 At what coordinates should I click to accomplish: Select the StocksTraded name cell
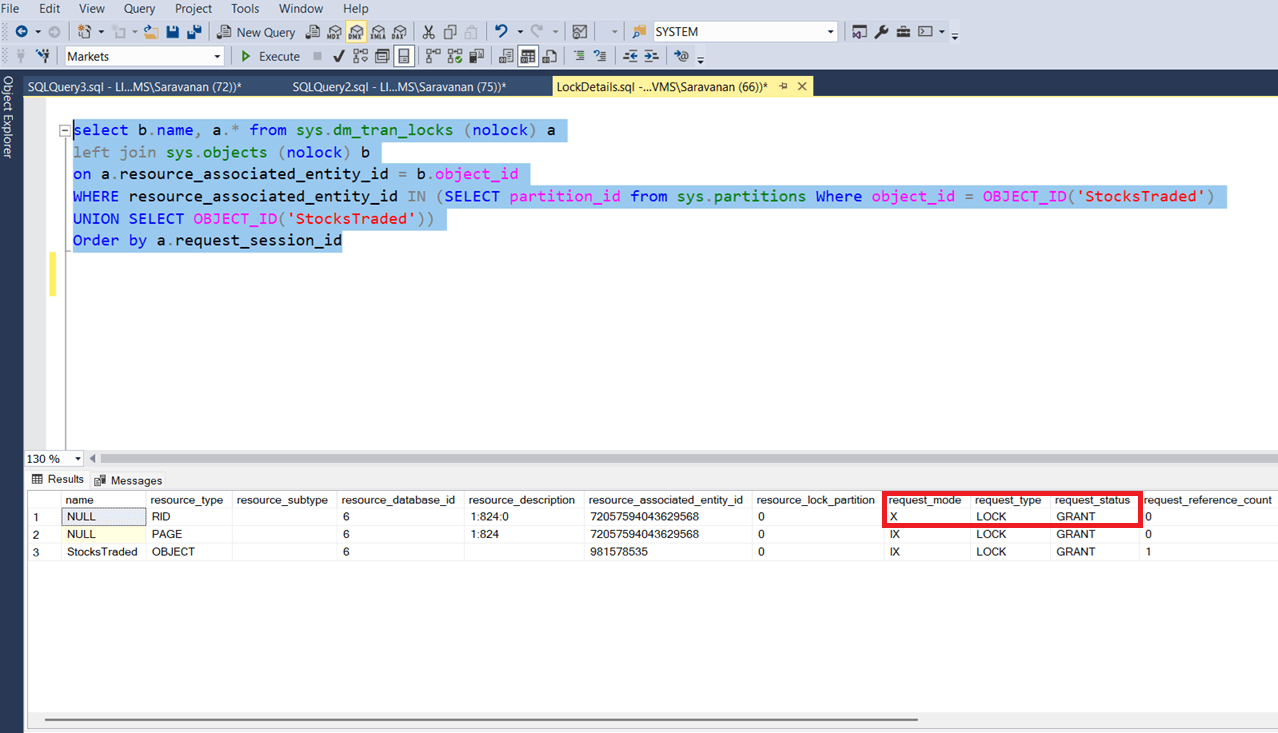(102, 552)
